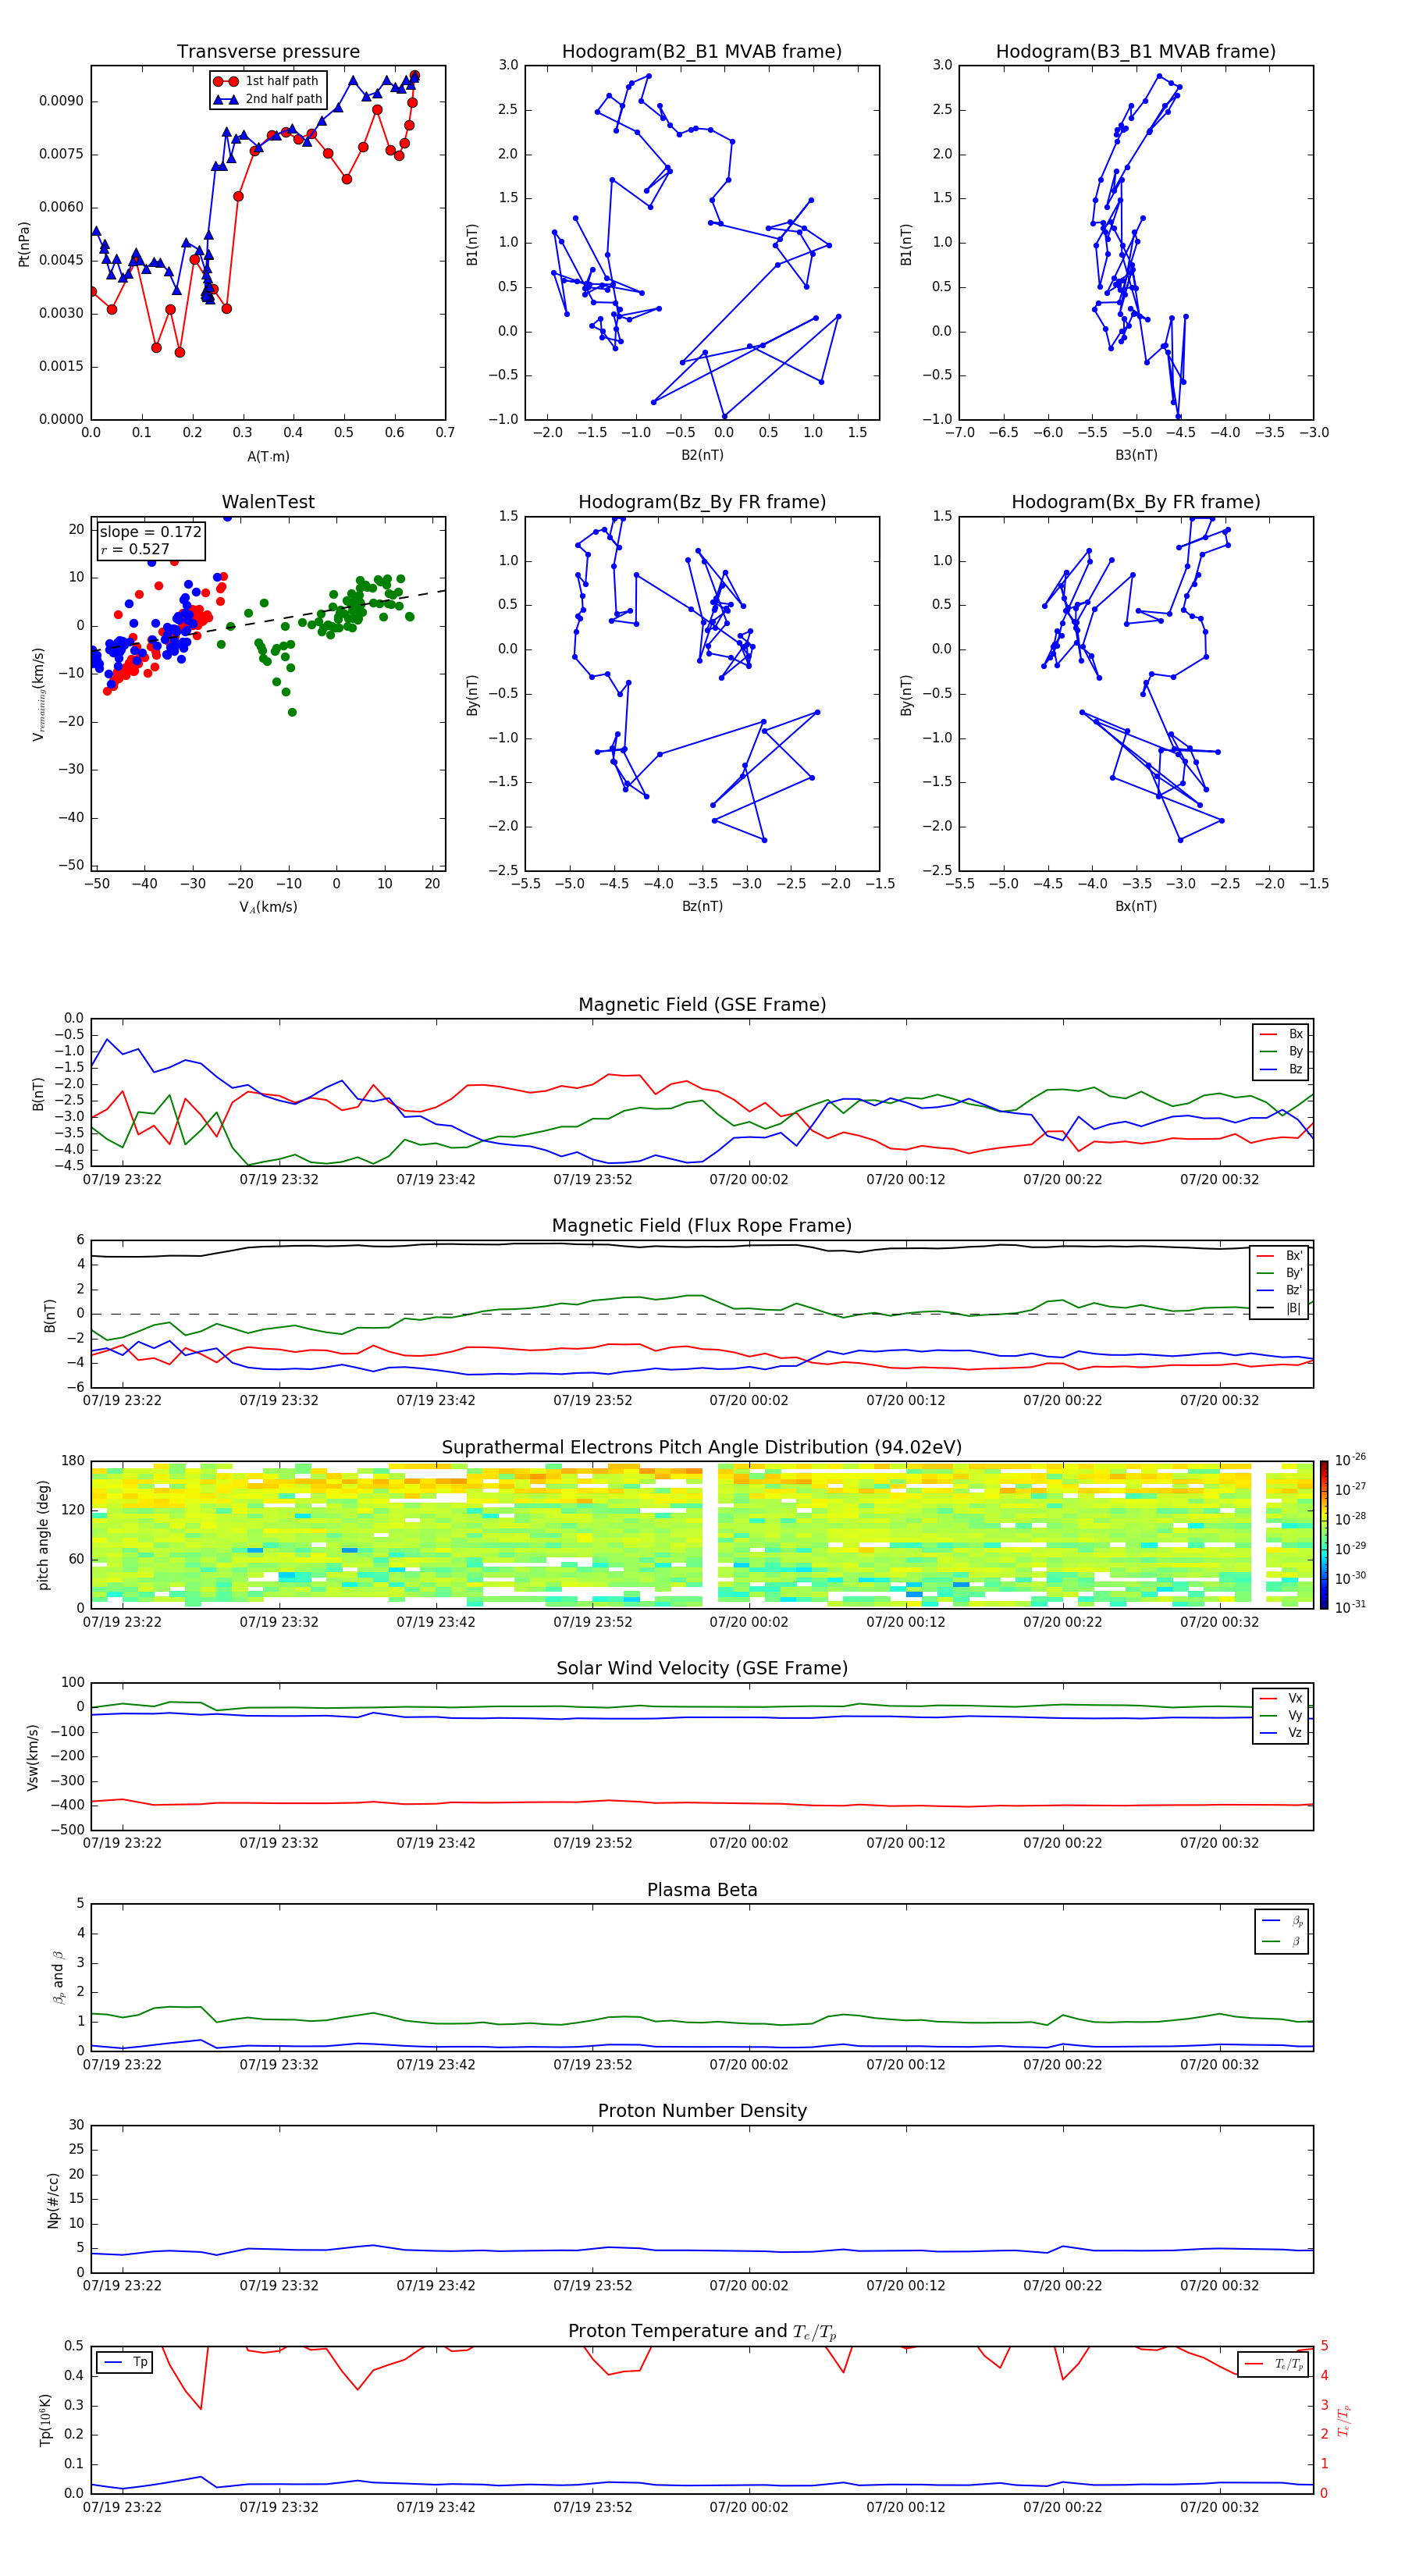The height and width of the screenshot is (2576, 1405).
Task: Click 'Hodogram(B3_B1 MVAB frame)' title
Action: pyautogui.click(x=1136, y=51)
